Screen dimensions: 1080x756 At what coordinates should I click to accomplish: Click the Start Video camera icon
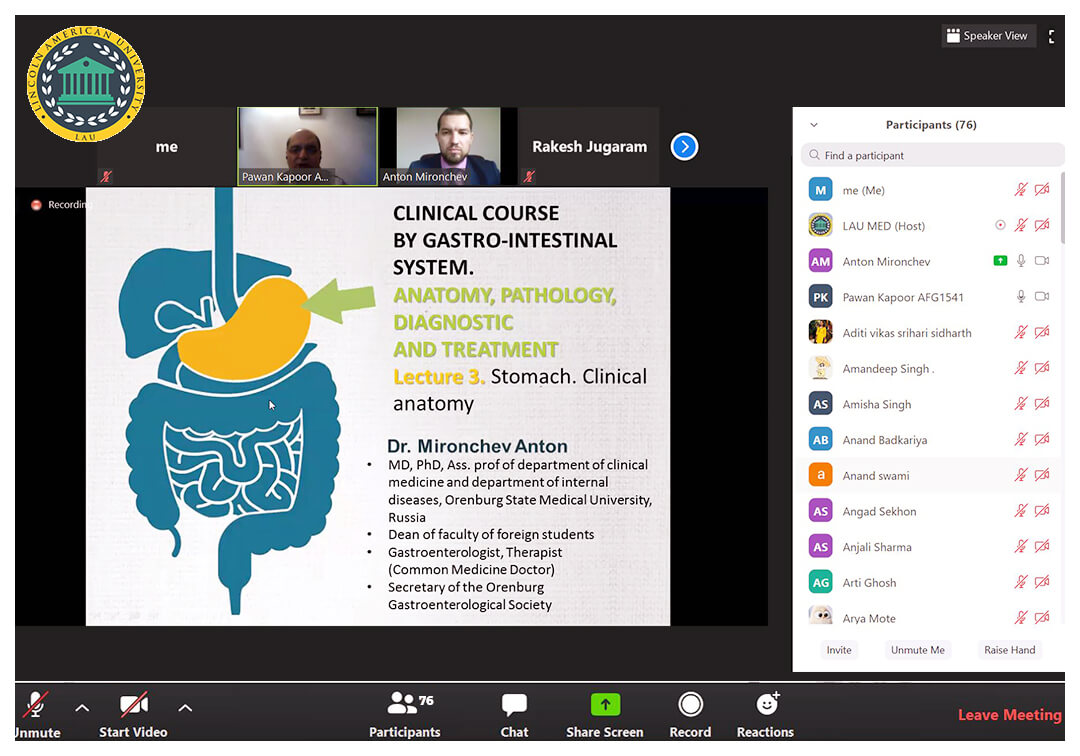click(134, 704)
